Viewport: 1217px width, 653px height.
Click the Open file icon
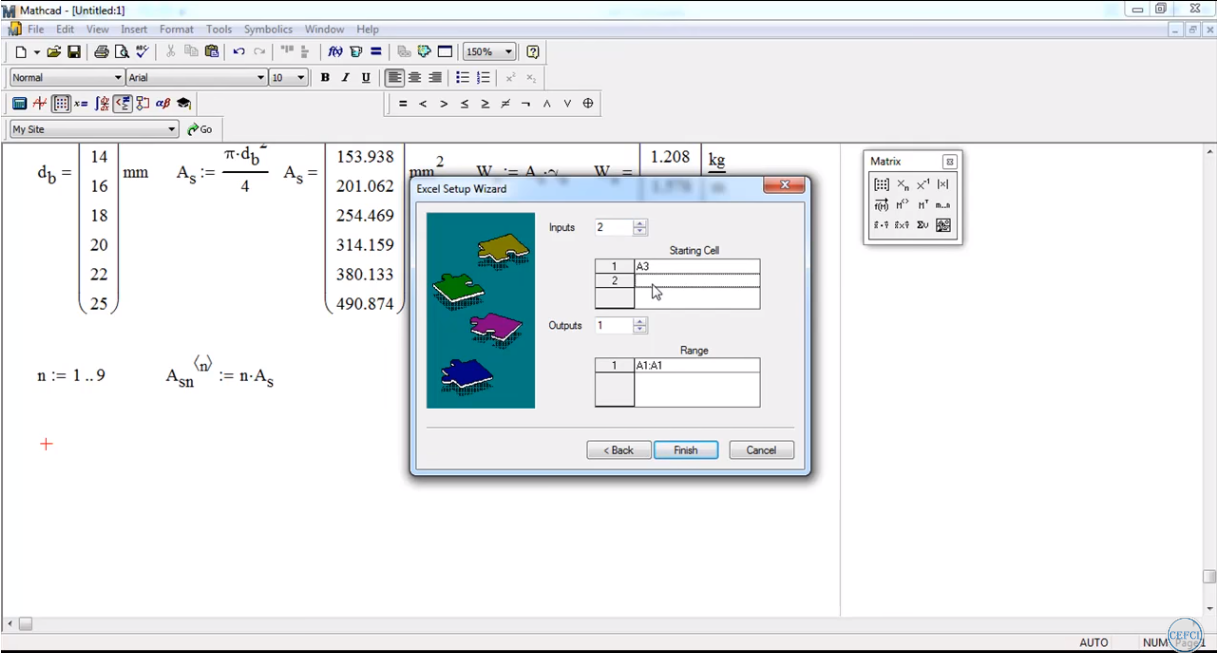point(54,52)
